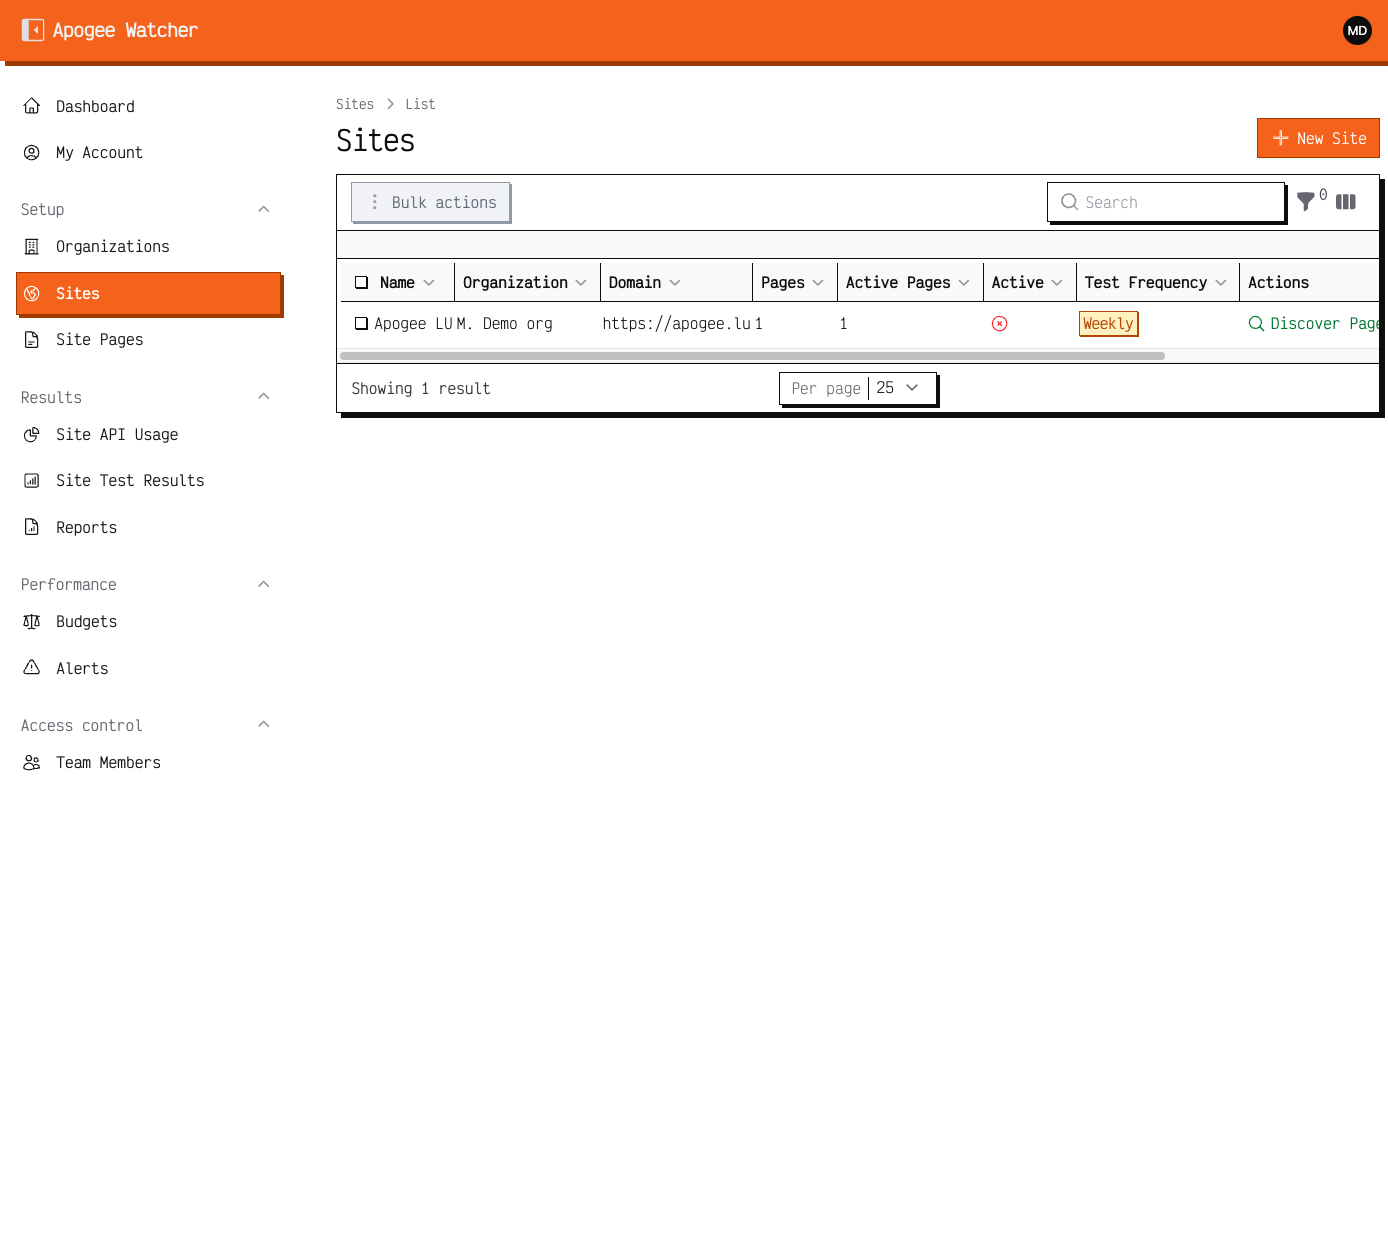Collapse the Results sidebar group
1388x1250 pixels.
tap(264, 397)
